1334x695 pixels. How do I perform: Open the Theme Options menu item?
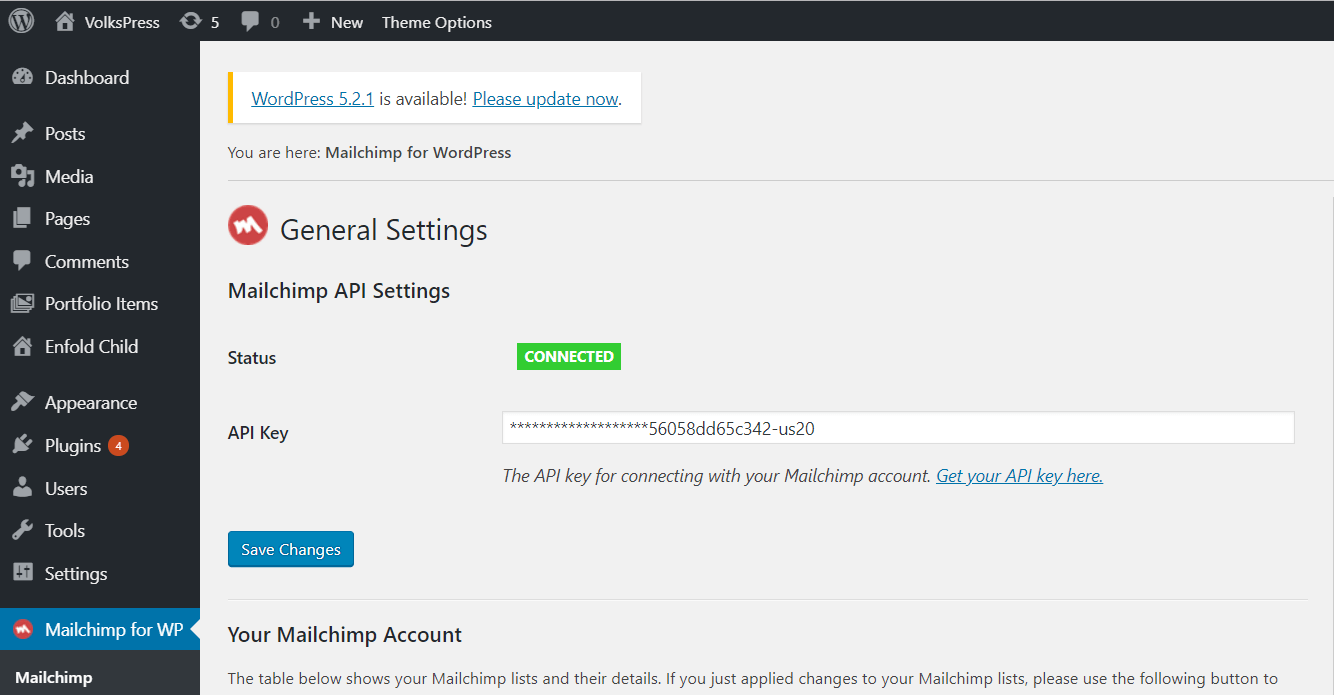436,21
